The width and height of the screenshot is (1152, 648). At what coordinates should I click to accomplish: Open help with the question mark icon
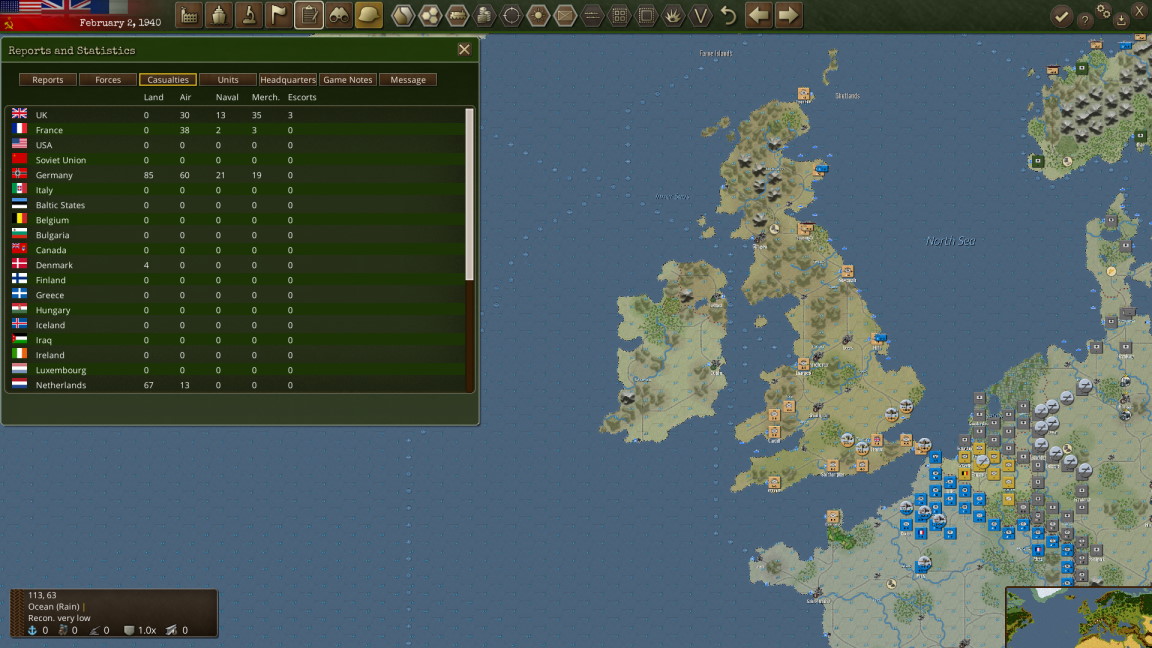[x=1084, y=21]
